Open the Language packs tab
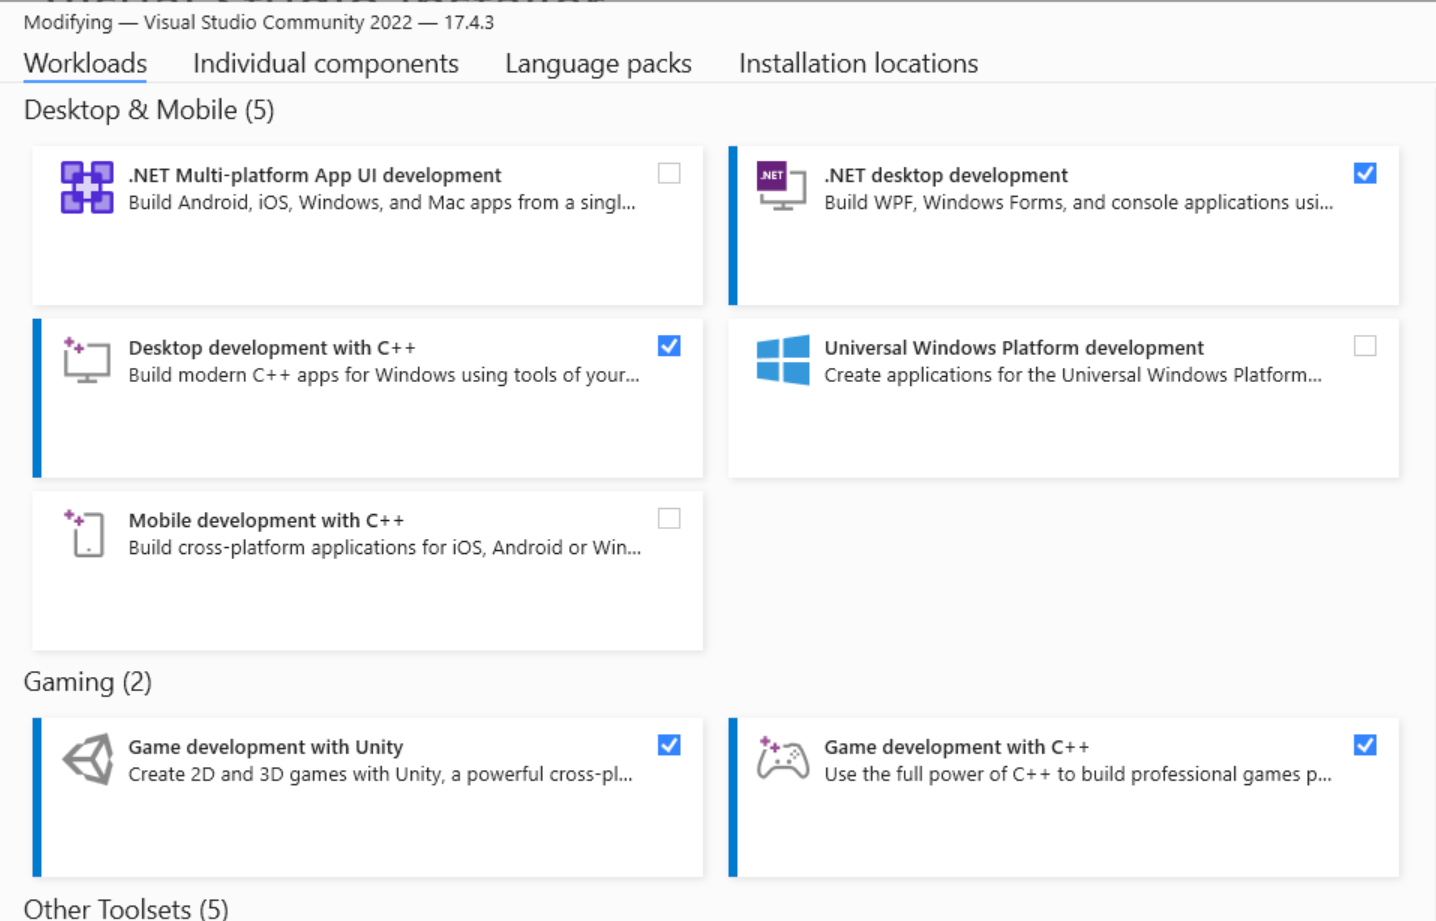 tap(598, 63)
